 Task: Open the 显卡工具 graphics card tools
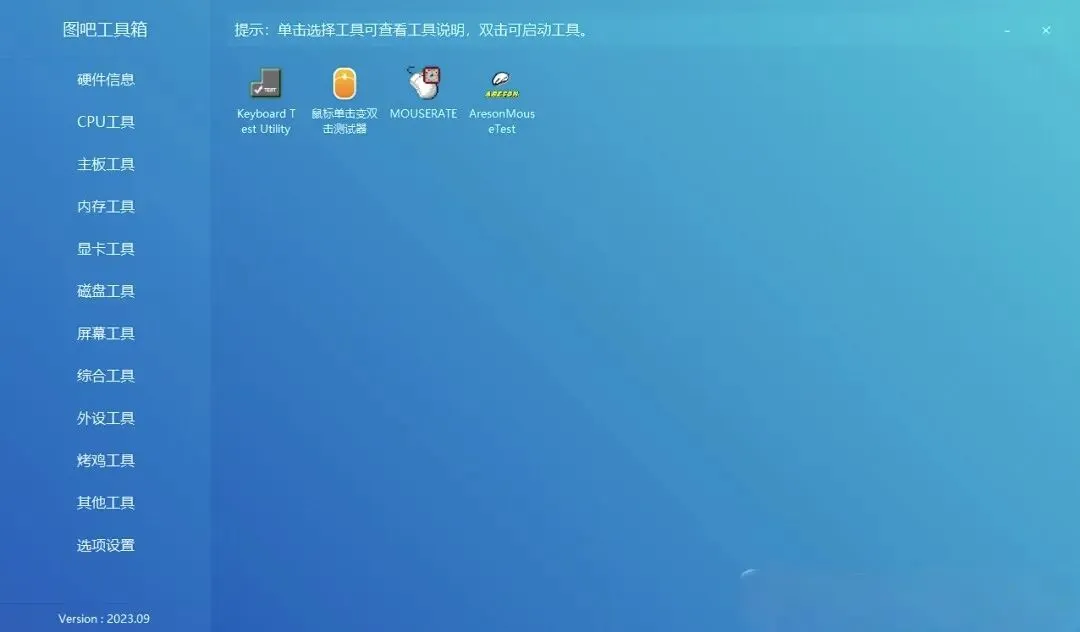click(105, 248)
